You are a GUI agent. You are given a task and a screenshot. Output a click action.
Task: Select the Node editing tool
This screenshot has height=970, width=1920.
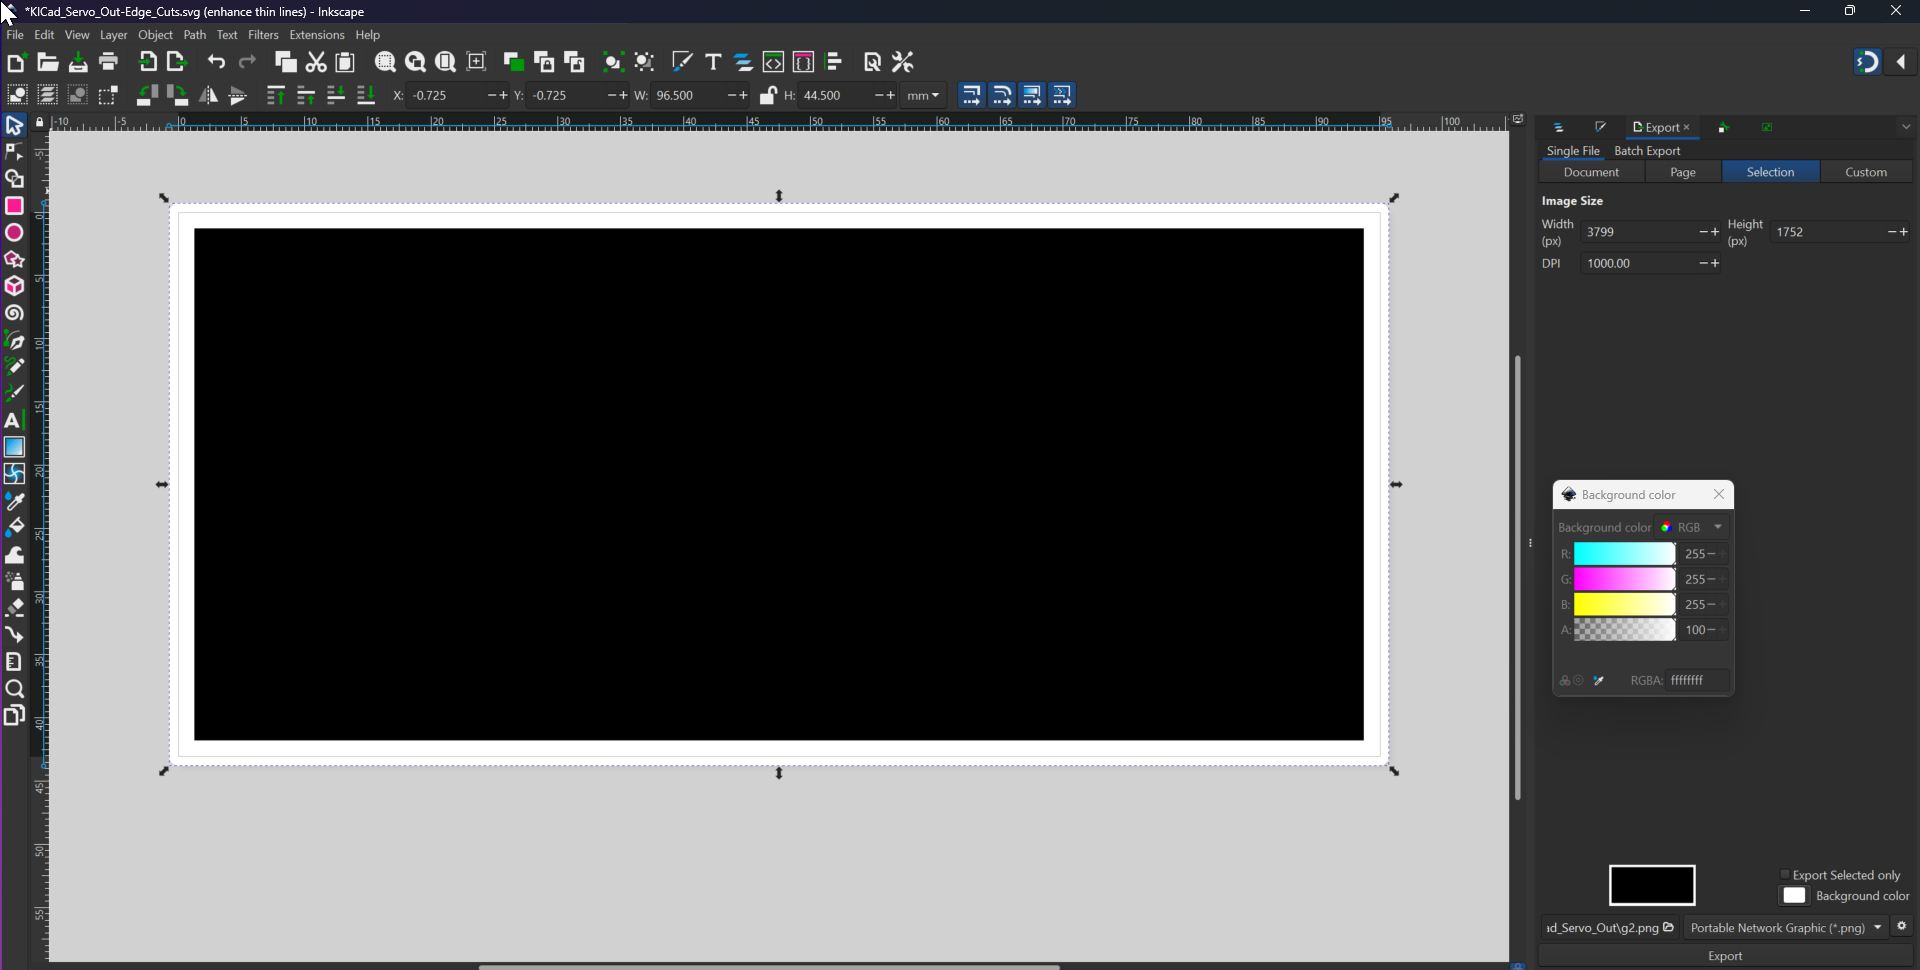pos(14,151)
